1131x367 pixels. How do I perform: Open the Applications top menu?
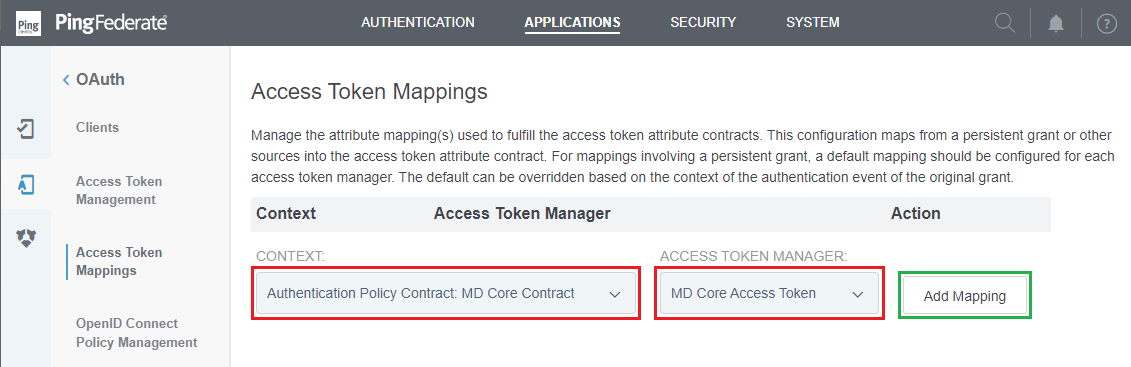point(572,22)
